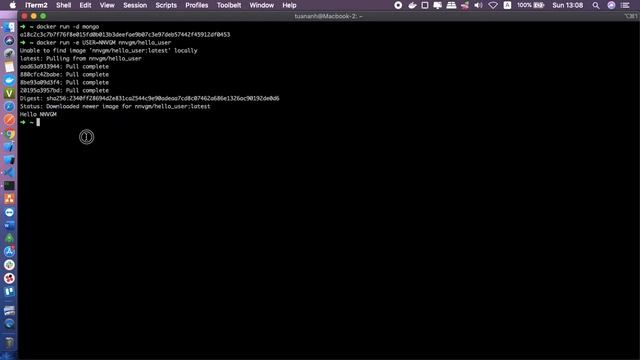The image size is (640, 360).
Task: Open Google Chrome in the Dock
Action: click(x=9, y=133)
